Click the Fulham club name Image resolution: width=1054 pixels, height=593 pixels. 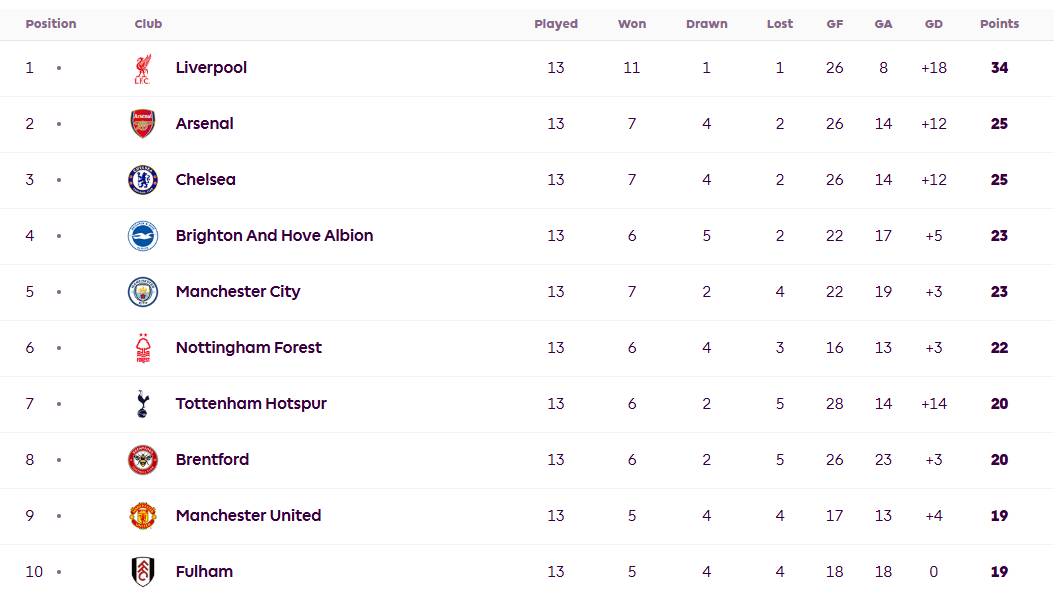click(204, 572)
